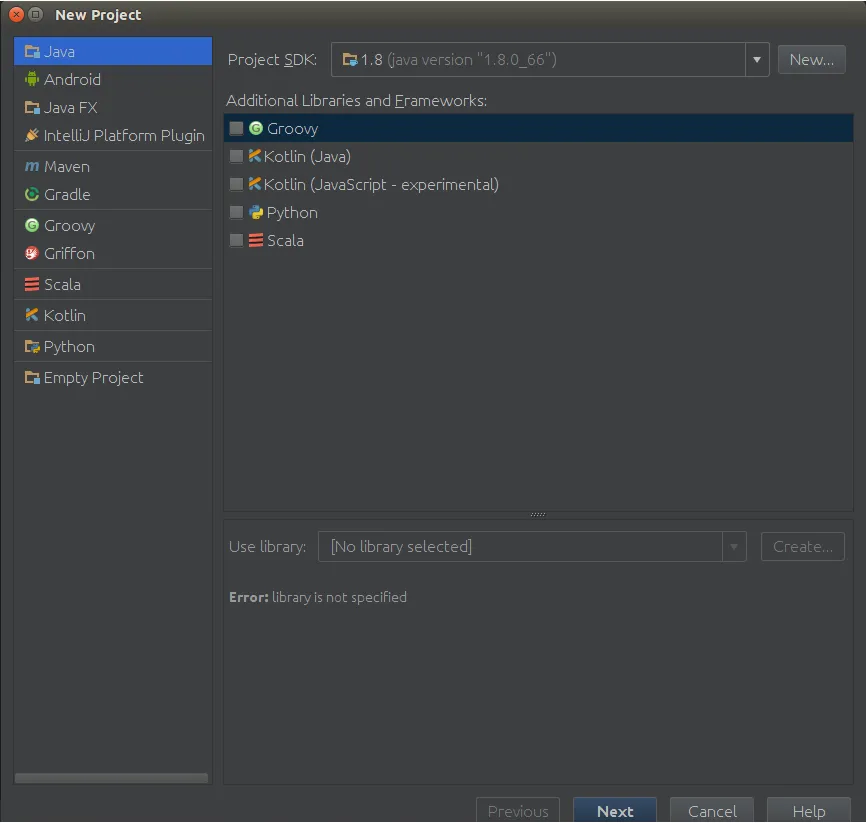Select the Java folder icon in sidebar

(32, 51)
